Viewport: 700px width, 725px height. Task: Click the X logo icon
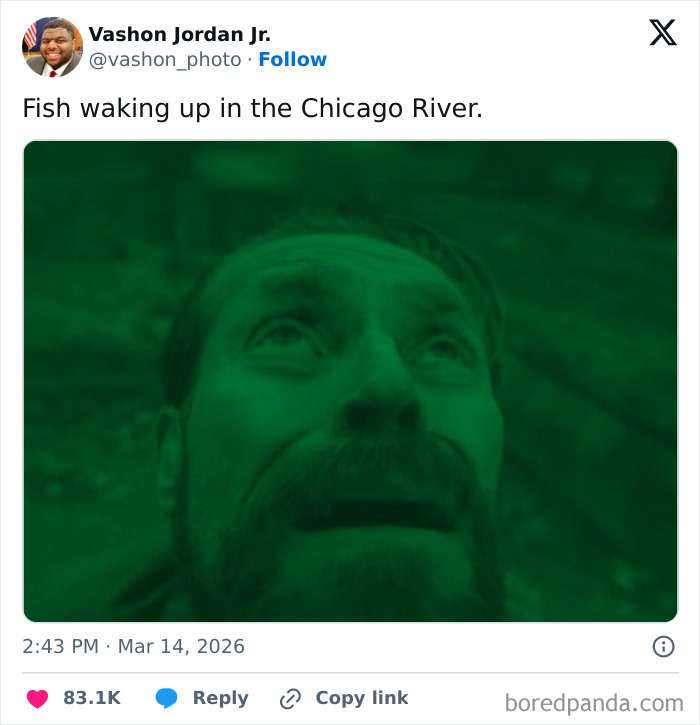click(x=662, y=33)
